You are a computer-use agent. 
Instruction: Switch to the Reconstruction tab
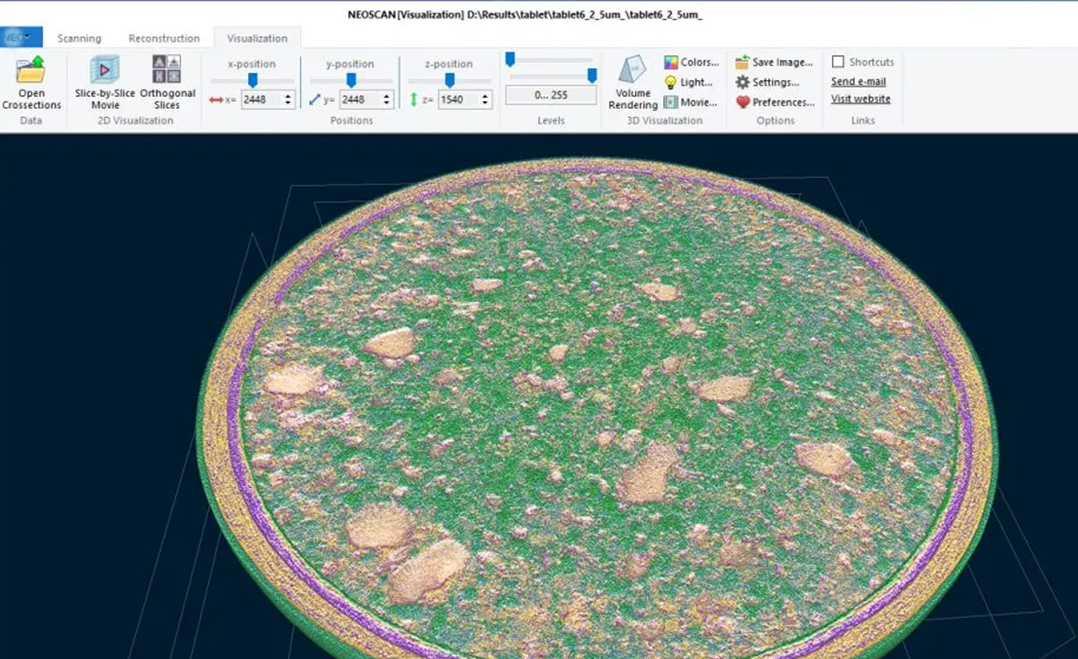[164, 38]
